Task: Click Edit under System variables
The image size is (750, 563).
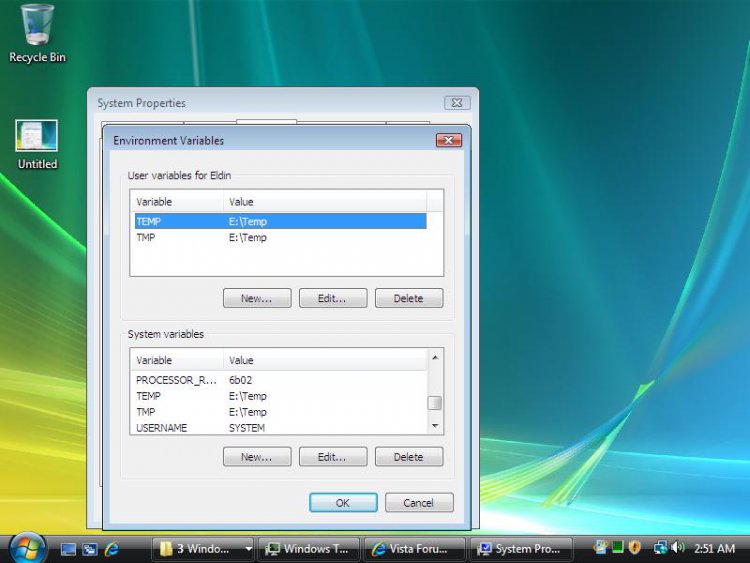Action: tap(332, 457)
